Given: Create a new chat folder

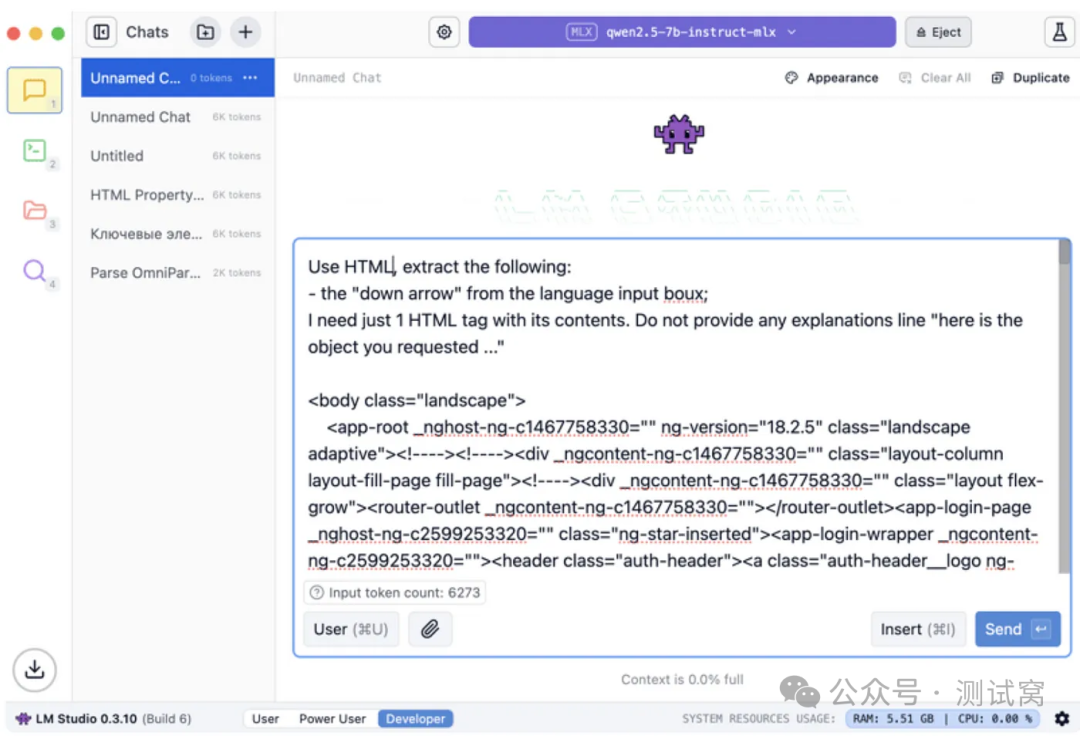Looking at the screenshot, I should coord(205,32).
